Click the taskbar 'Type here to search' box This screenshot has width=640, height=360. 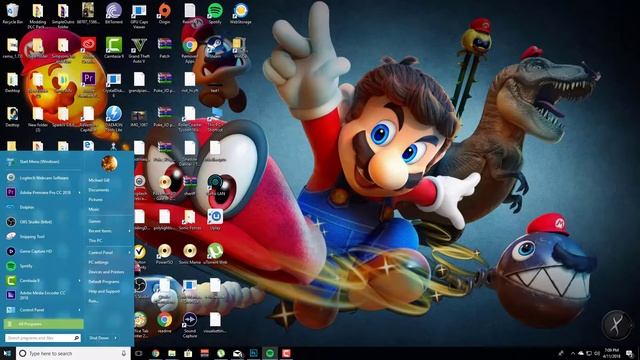(x=73, y=353)
